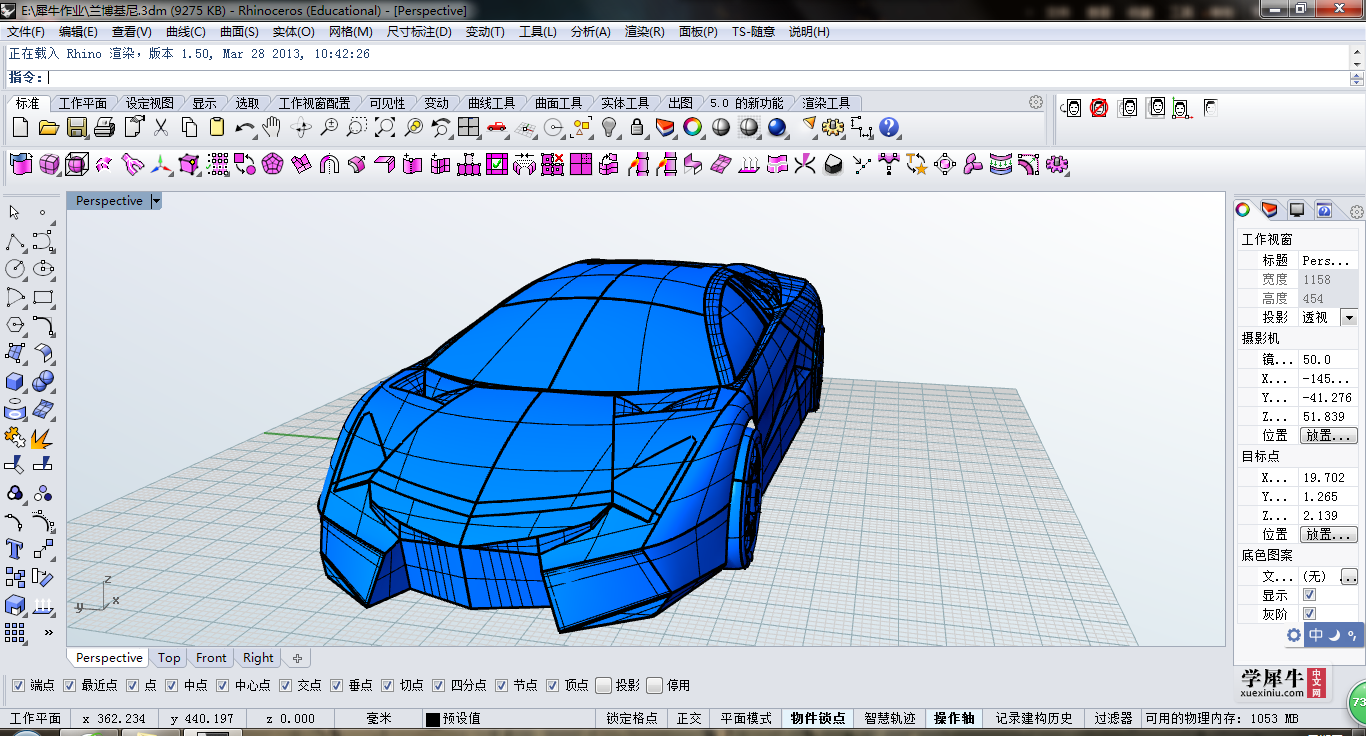Viewport: 1366px width, 736px height.
Task: Click the New file icon
Action: pyautogui.click(x=21, y=127)
